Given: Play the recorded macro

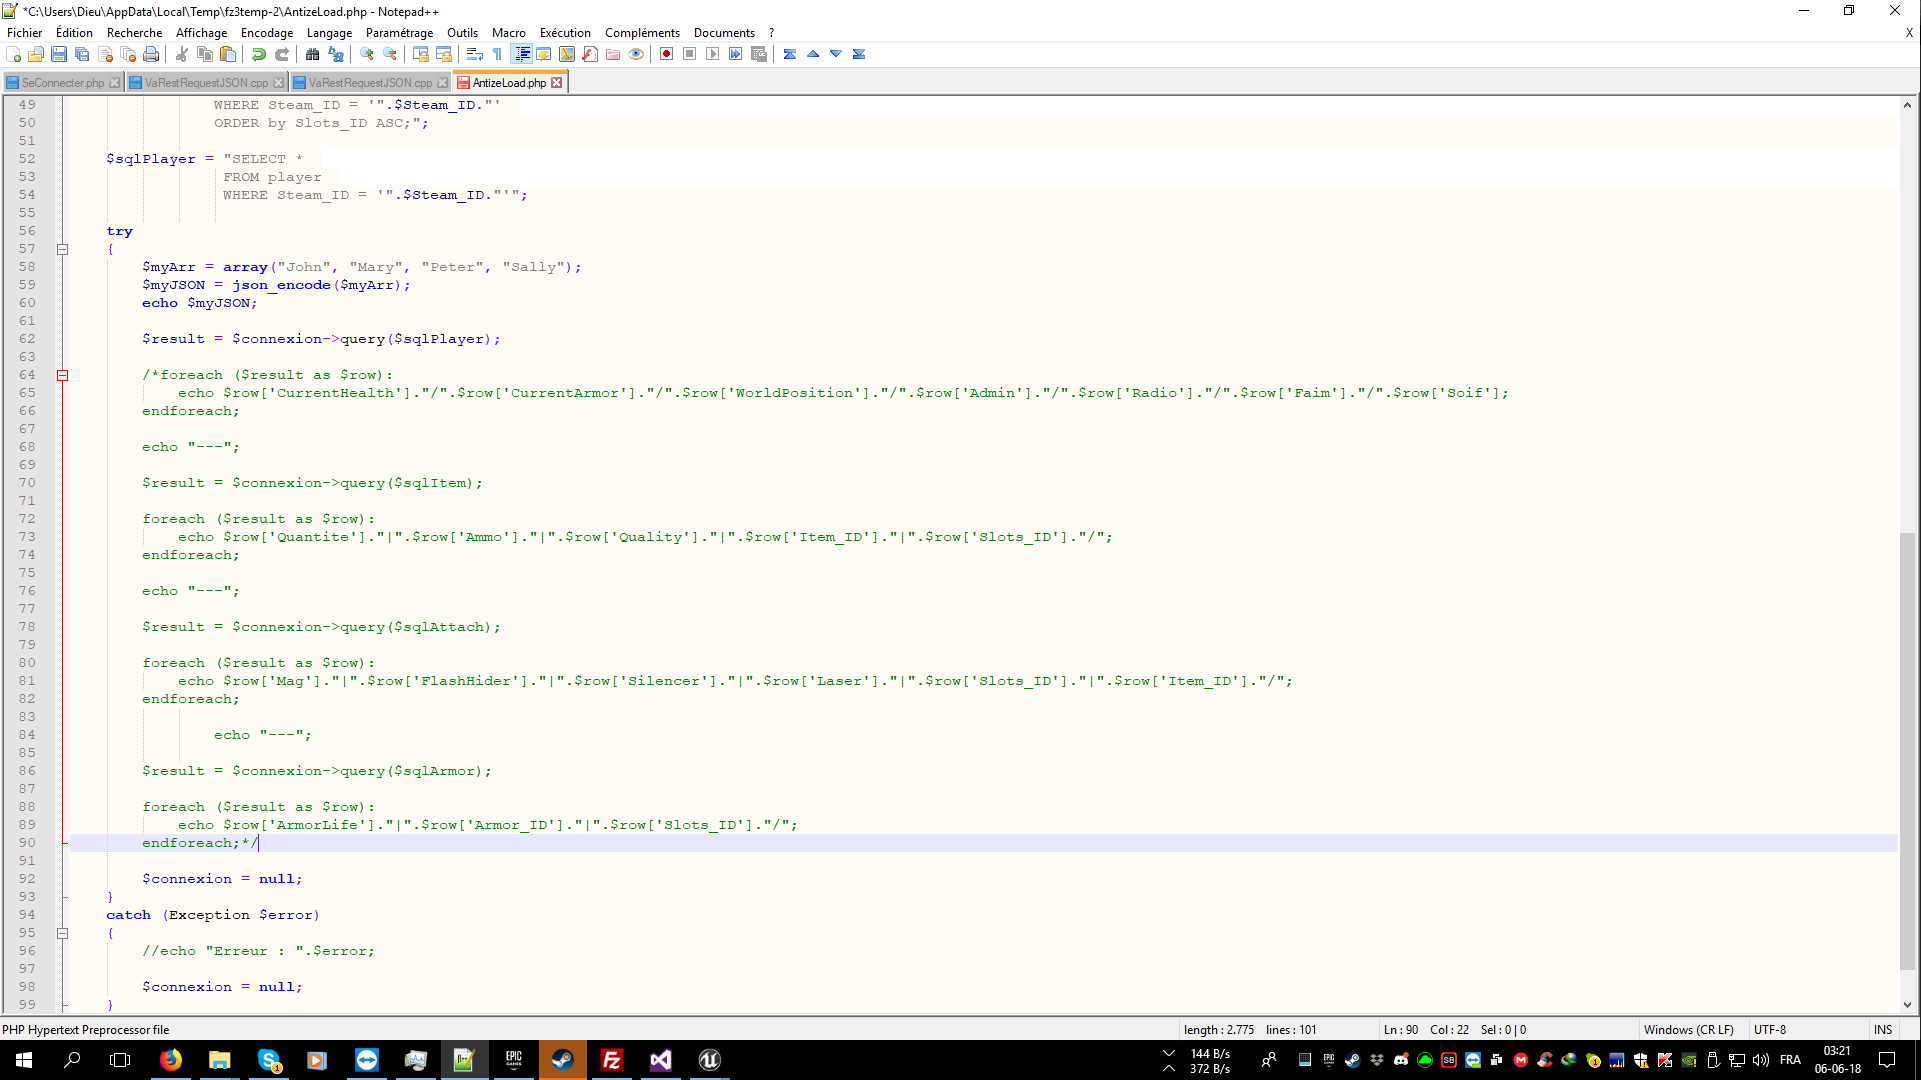Looking at the screenshot, I should coord(712,54).
